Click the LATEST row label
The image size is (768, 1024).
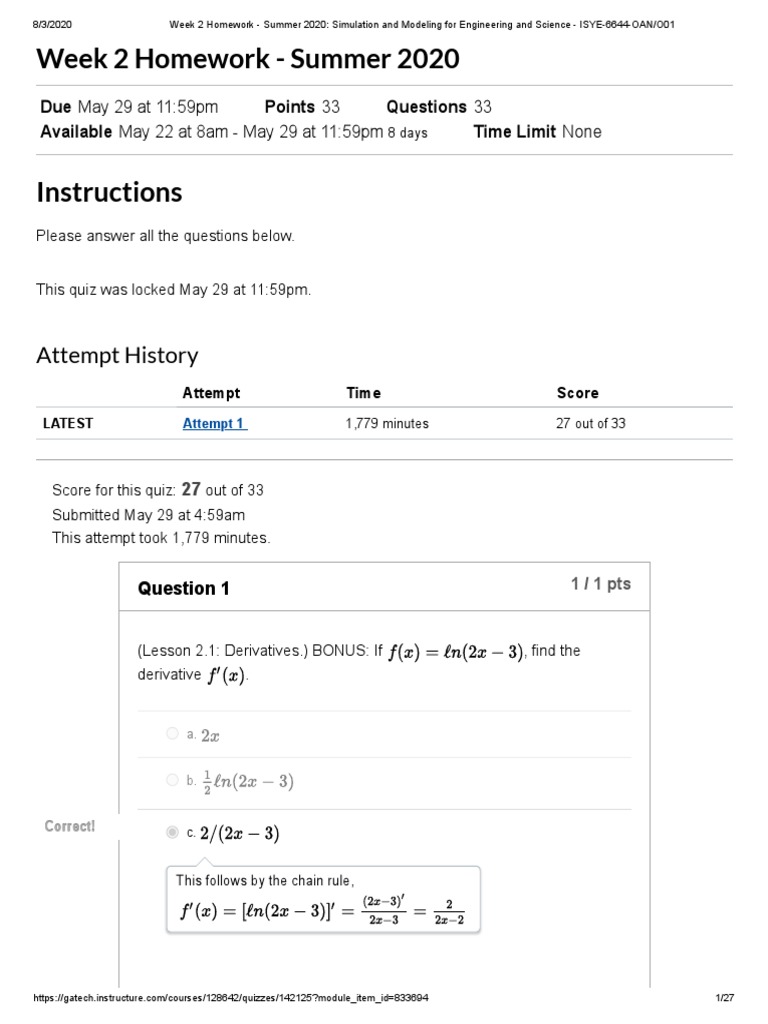68,423
